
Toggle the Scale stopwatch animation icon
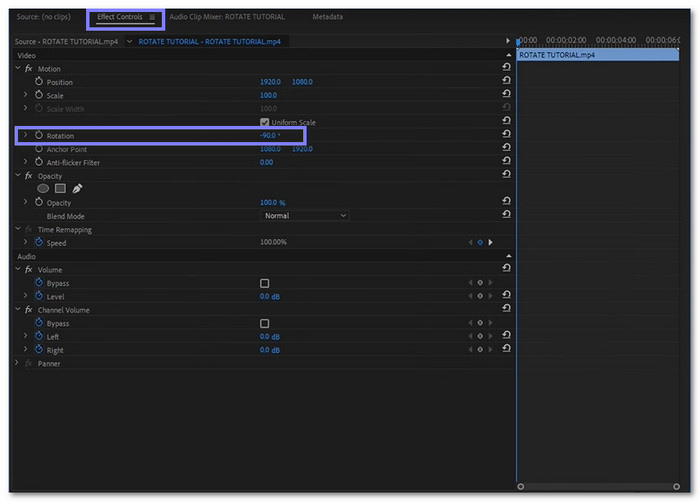pos(39,95)
